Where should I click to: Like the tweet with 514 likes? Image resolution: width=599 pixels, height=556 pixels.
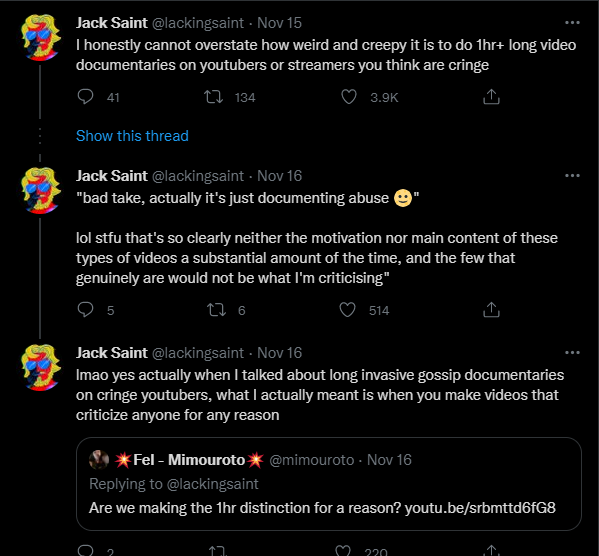[x=347, y=310]
